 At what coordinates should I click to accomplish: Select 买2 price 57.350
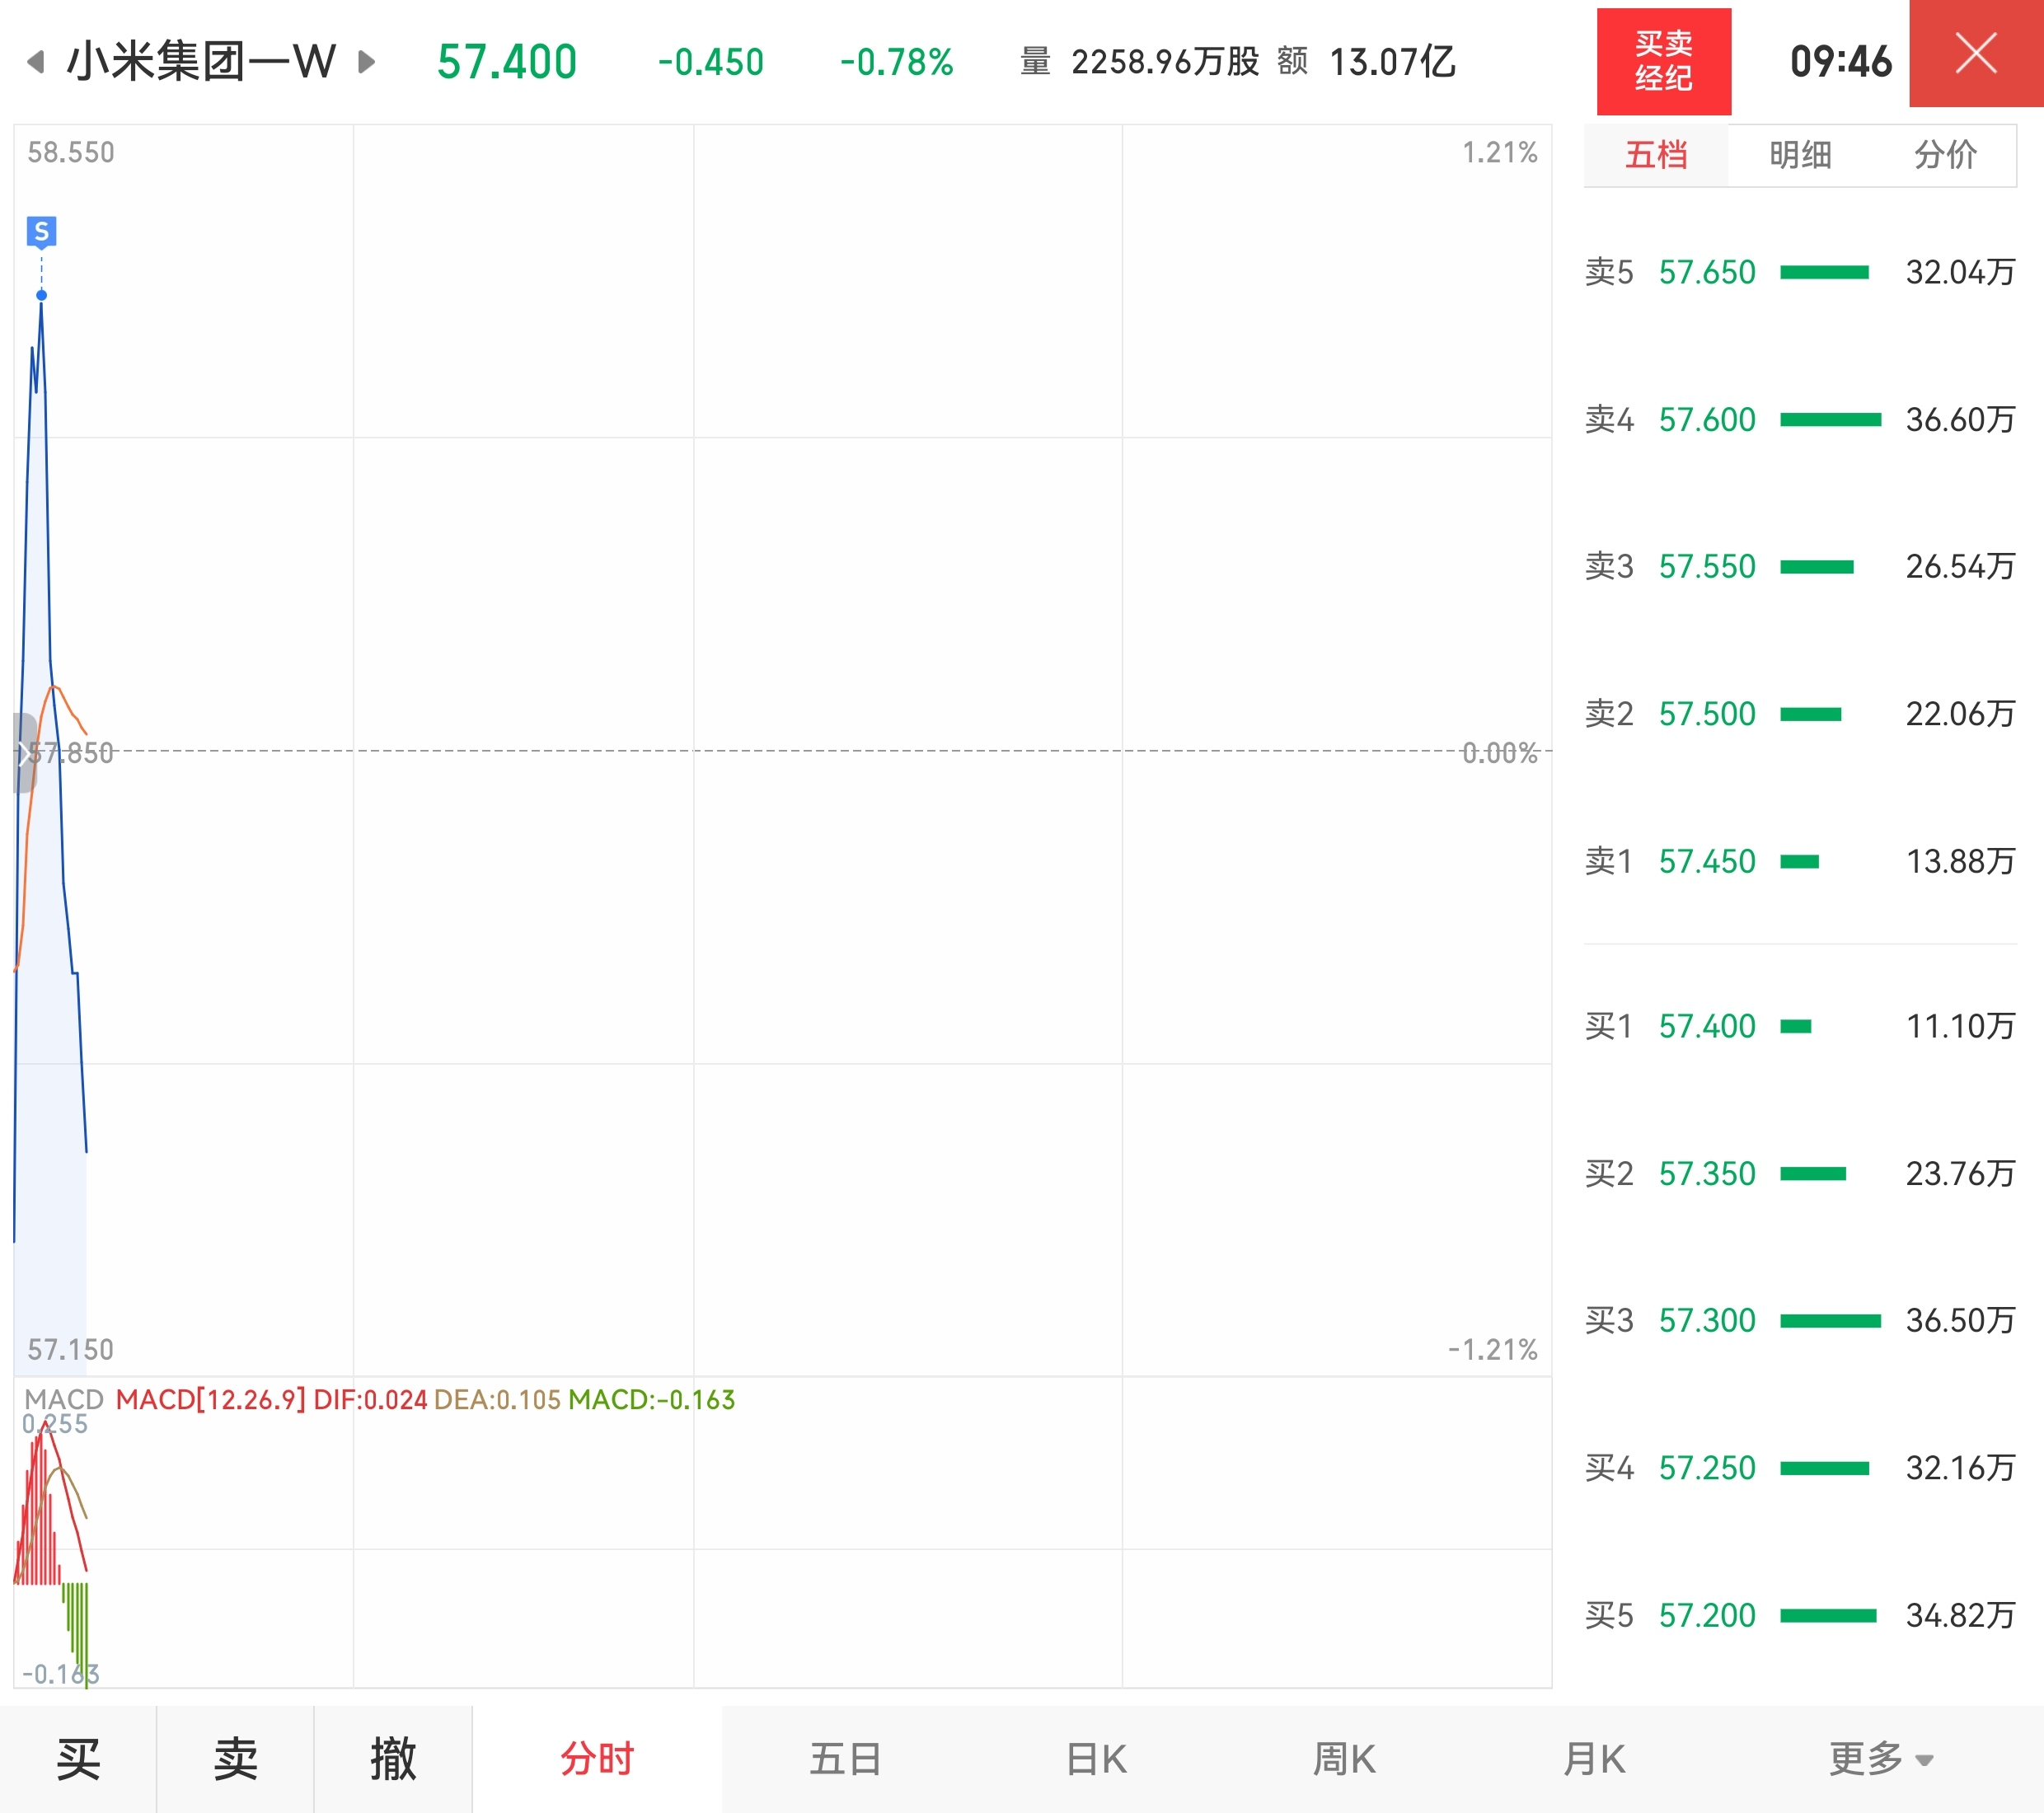point(1707,1173)
